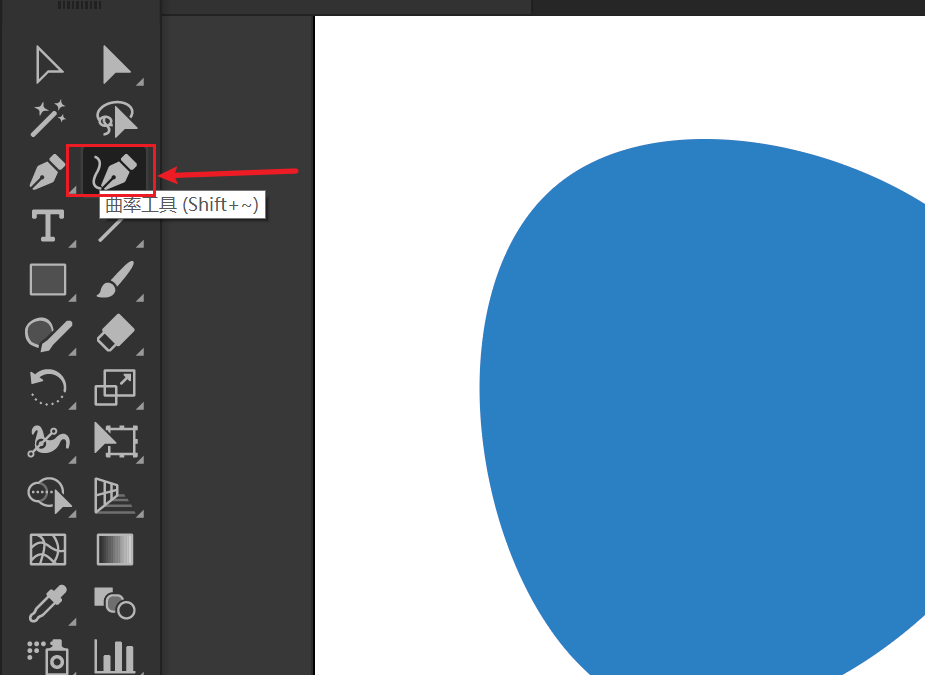The width and height of the screenshot is (925, 675).
Task: Select the Lasso tool
Action: click(116, 119)
